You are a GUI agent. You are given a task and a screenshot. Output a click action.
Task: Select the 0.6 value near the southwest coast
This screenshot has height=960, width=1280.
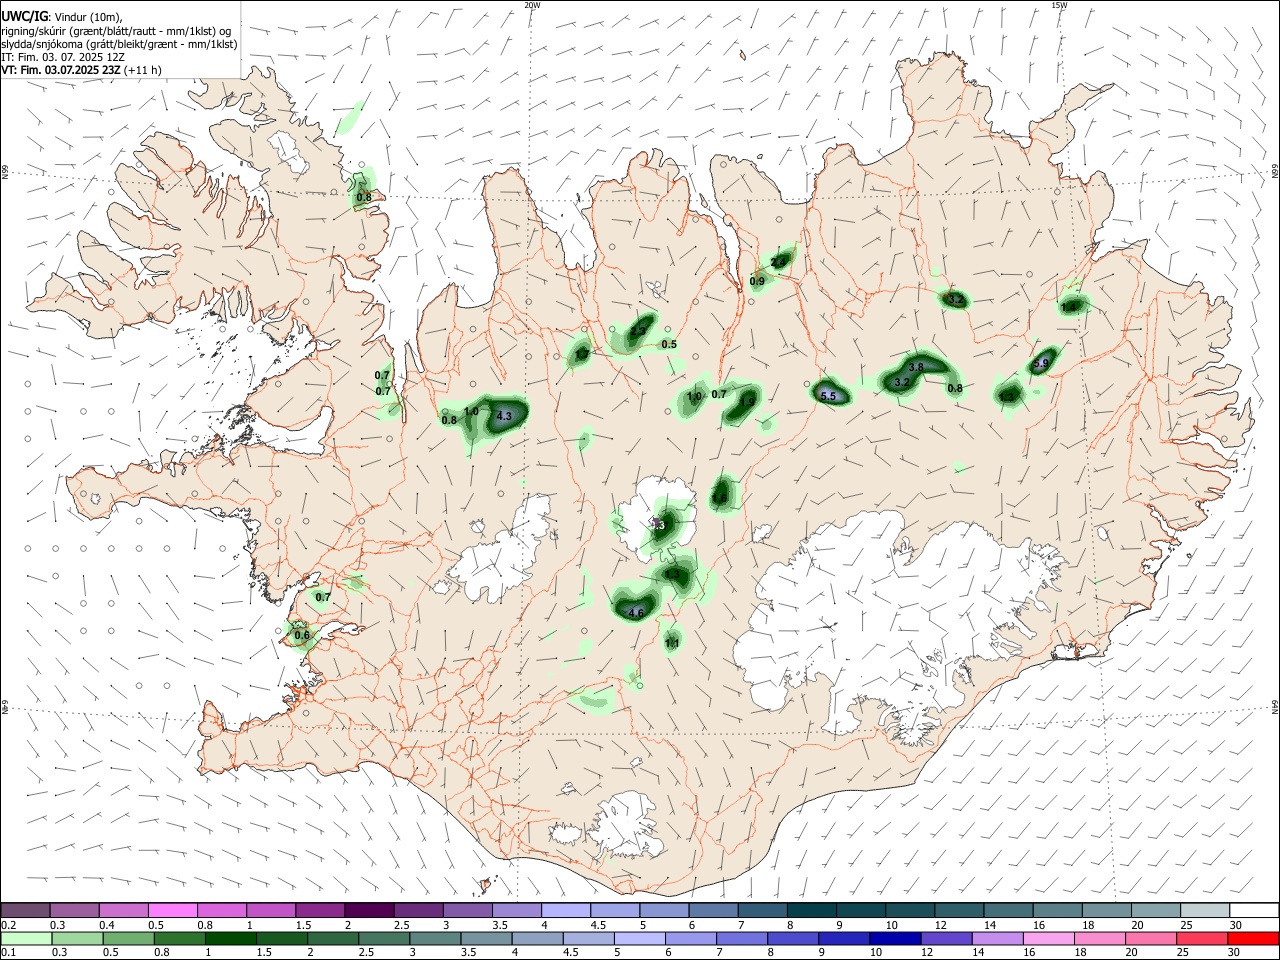coord(302,636)
